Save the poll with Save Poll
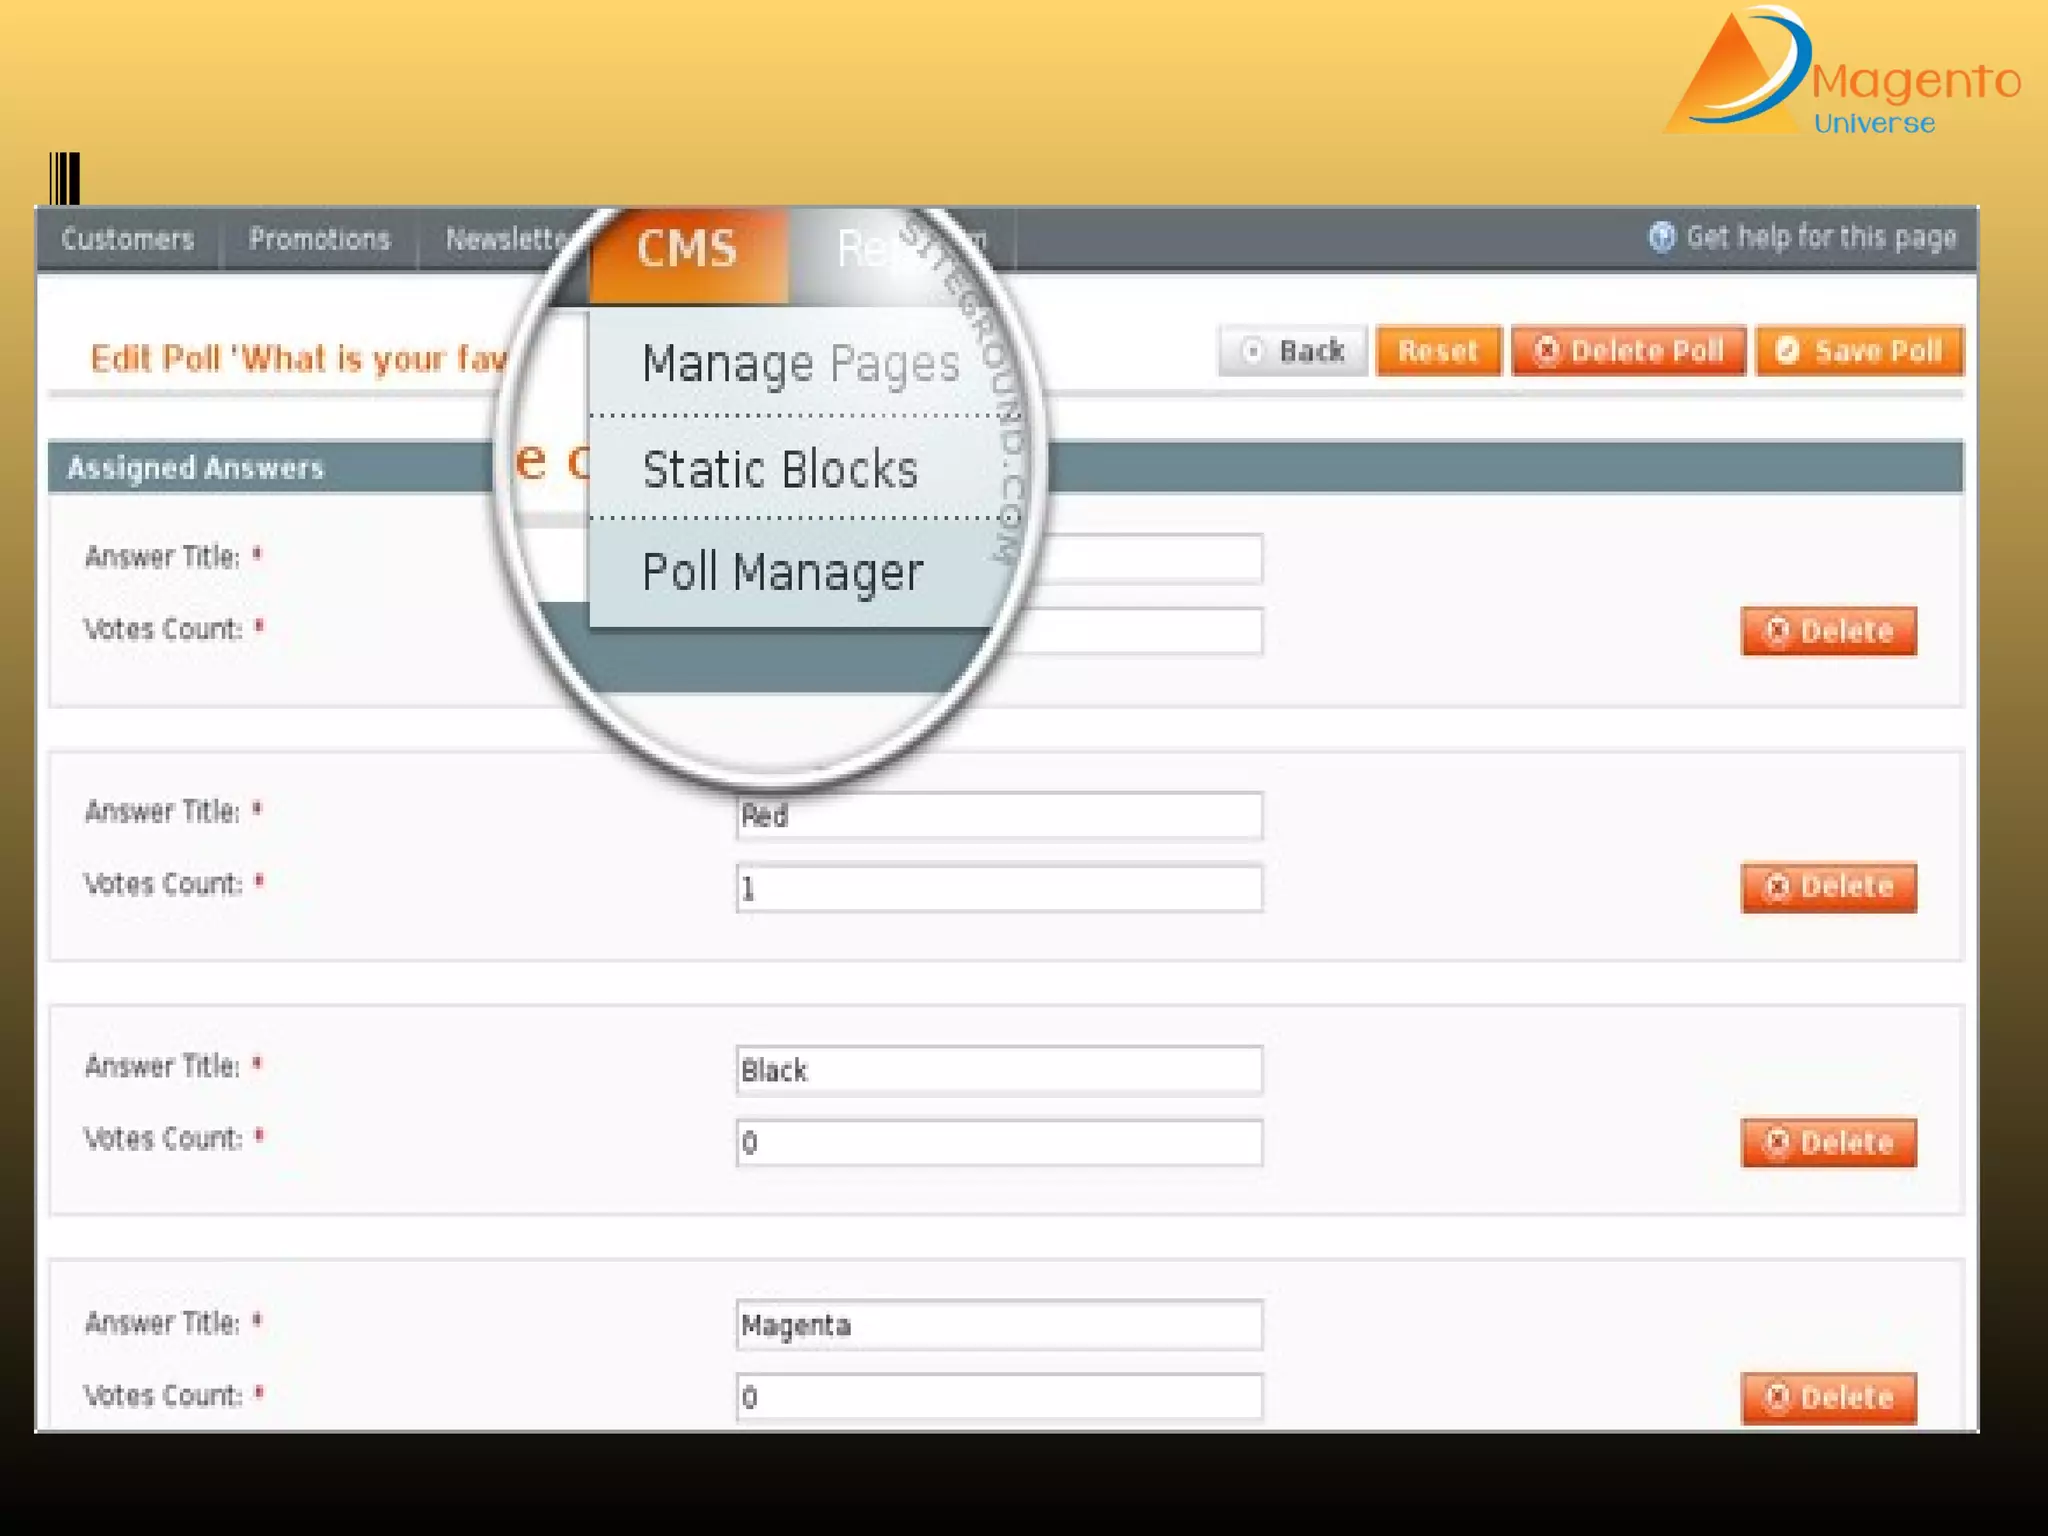The height and width of the screenshot is (1536, 2048). pyautogui.click(x=1859, y=351)
